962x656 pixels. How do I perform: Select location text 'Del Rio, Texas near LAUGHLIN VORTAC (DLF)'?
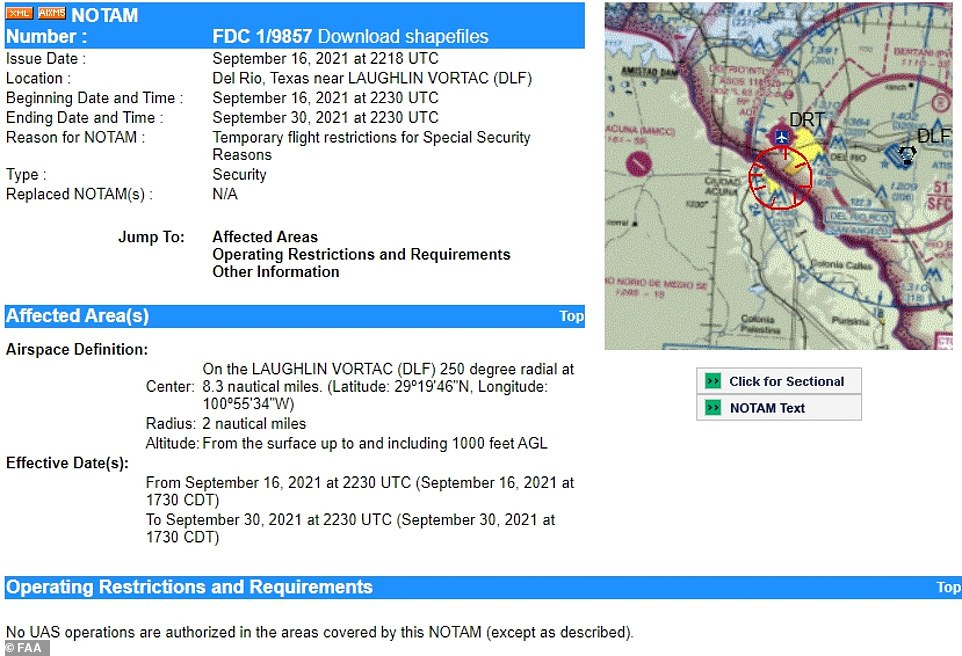[372, 79]
